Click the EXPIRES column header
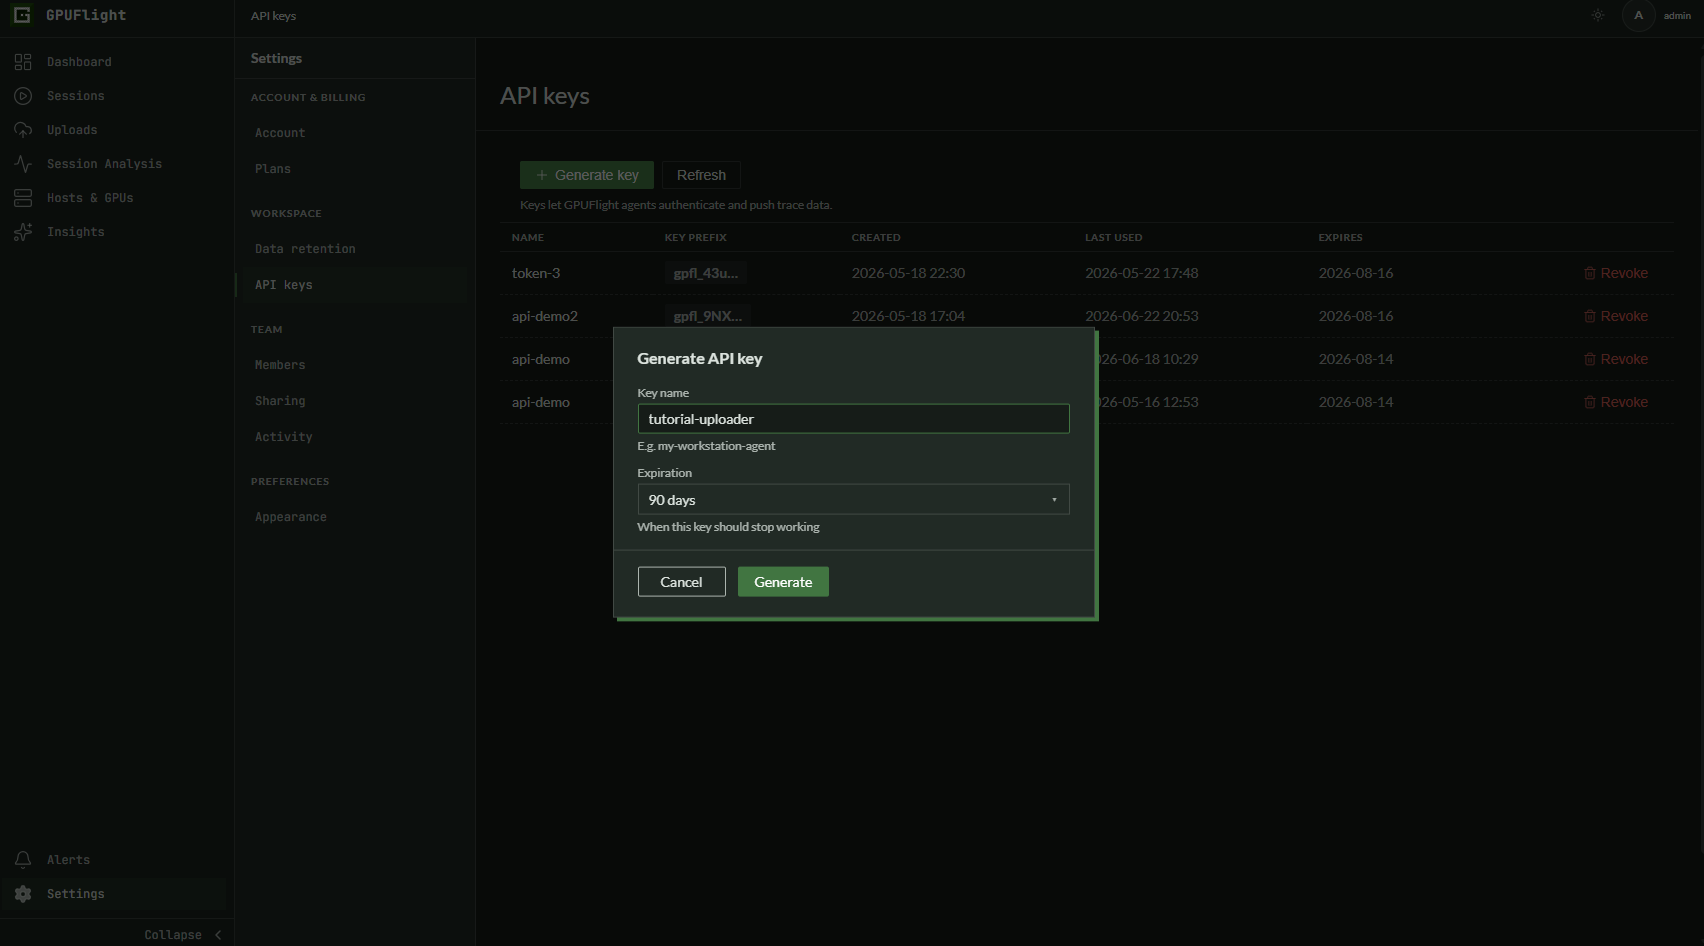This screenshot has width=1704, height=946. [1340, 238]
